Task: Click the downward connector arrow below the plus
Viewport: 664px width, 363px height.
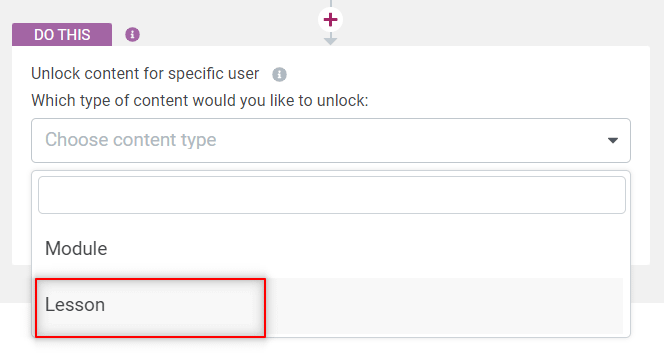Action: (330, 40)
